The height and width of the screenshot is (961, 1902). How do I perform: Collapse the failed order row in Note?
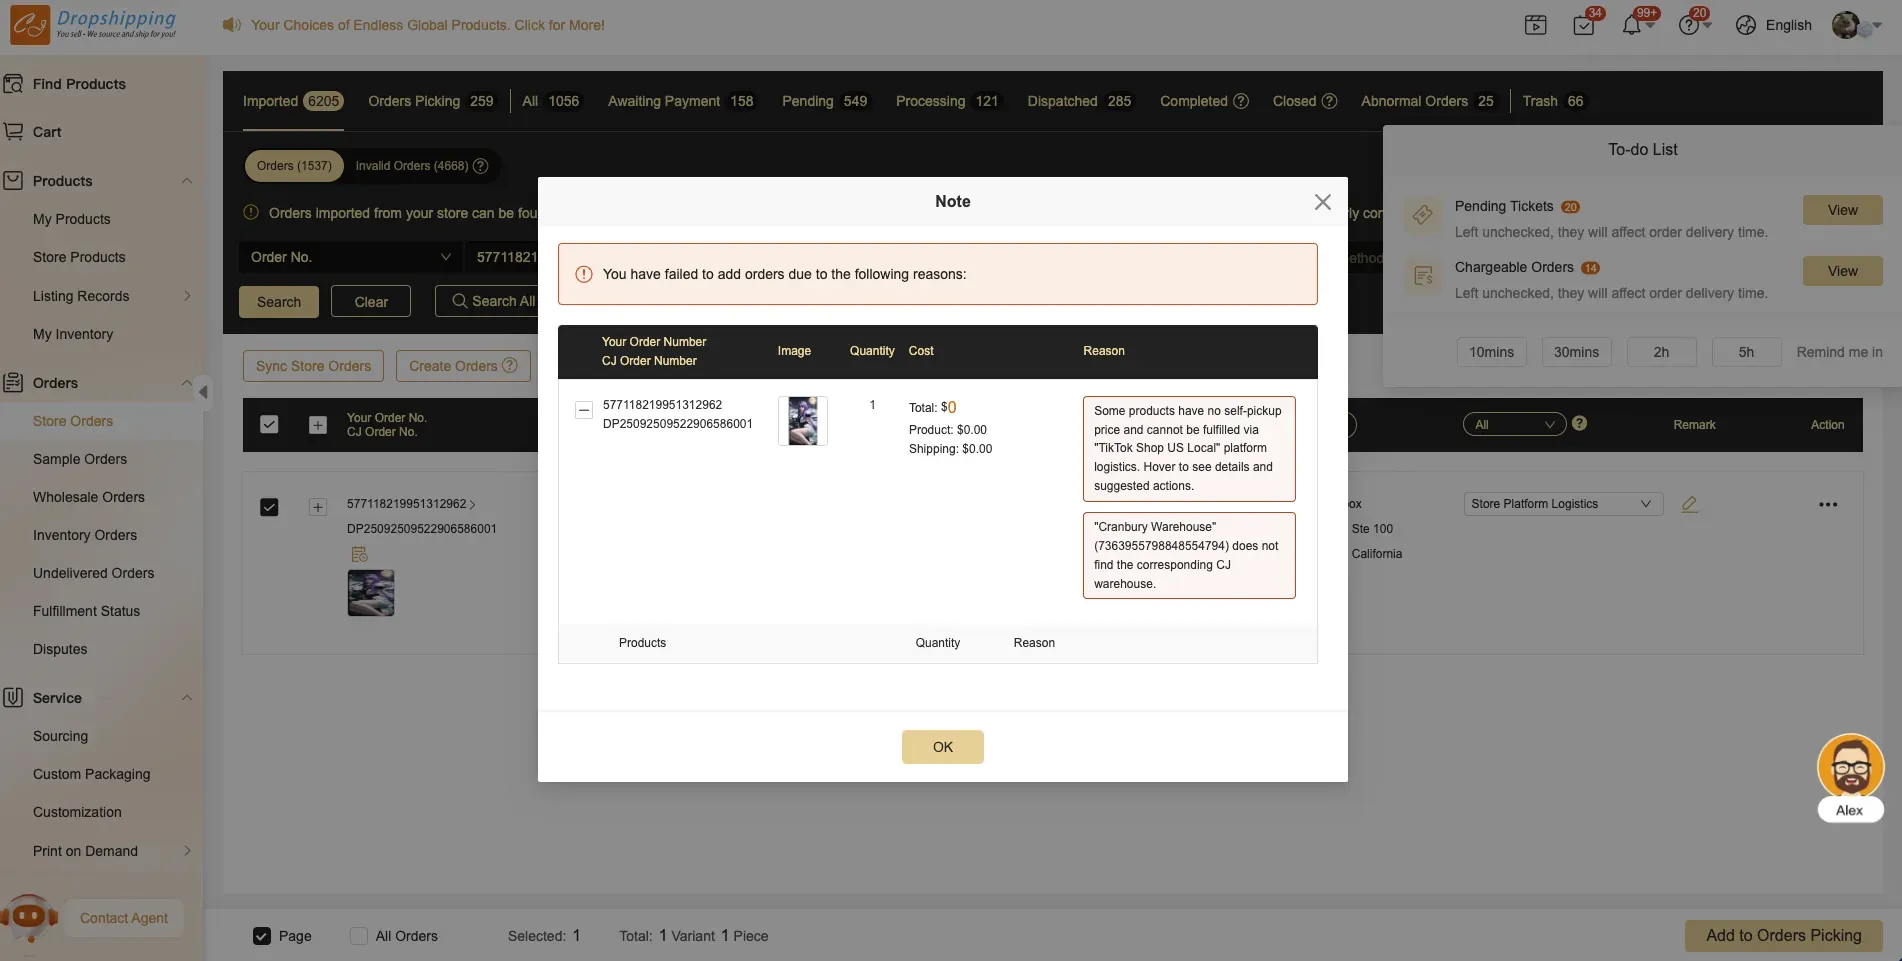click(x=584, y=410)
